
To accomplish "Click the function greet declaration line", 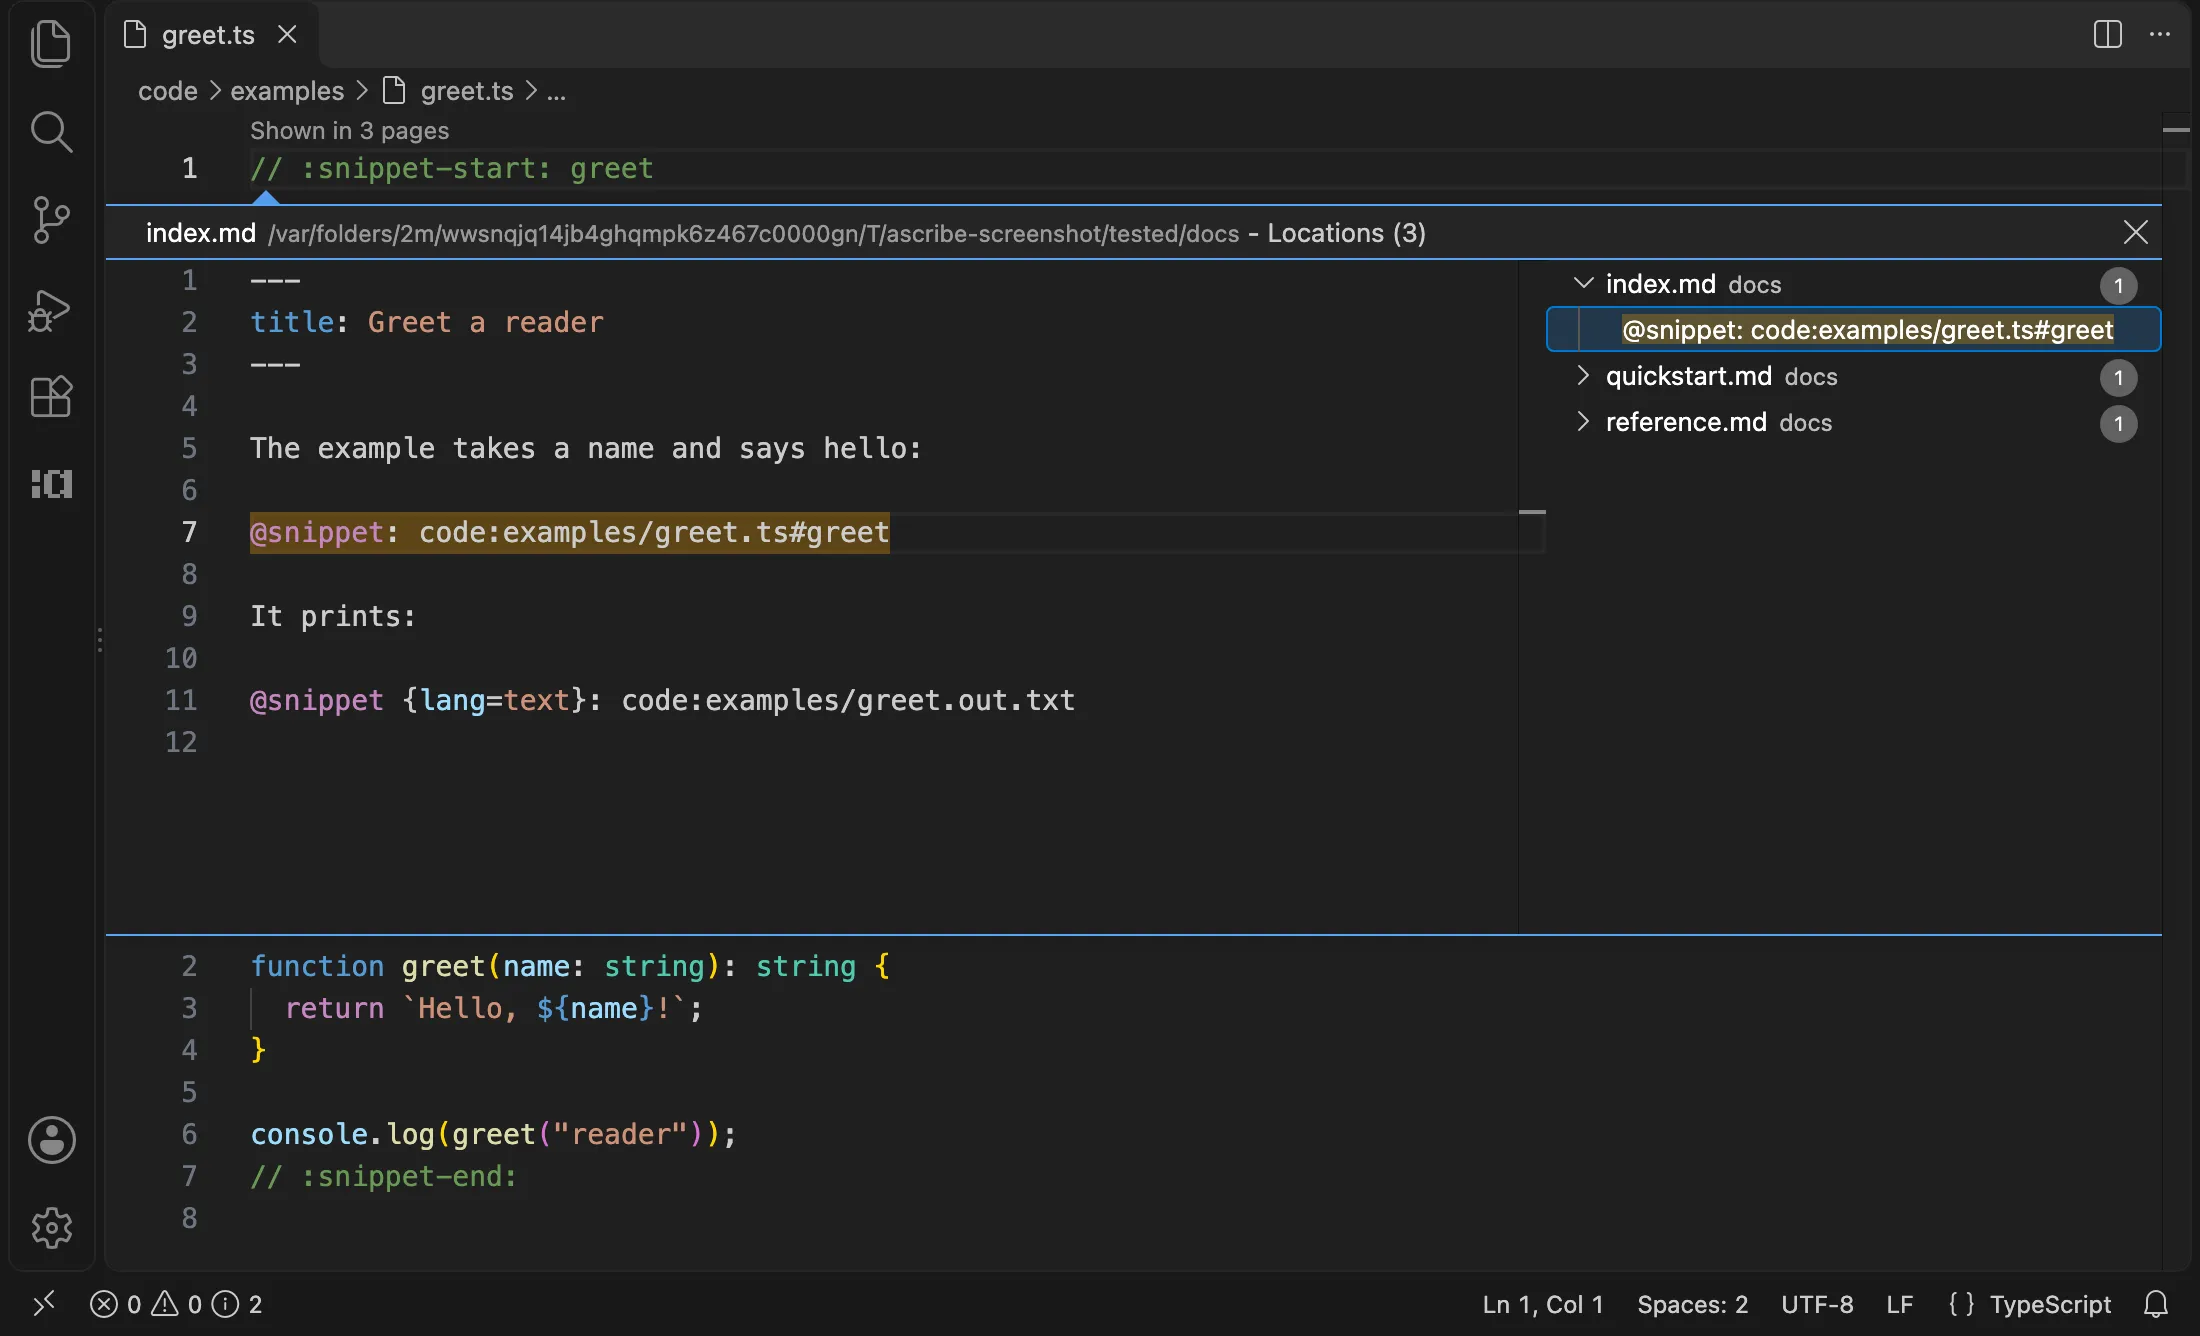I will [x=569, y=966].
